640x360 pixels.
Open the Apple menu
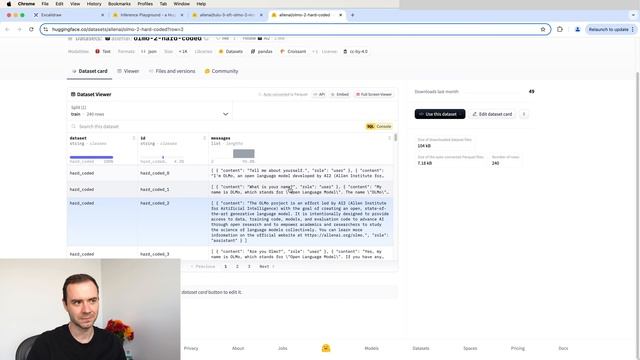tap(9, 4)
